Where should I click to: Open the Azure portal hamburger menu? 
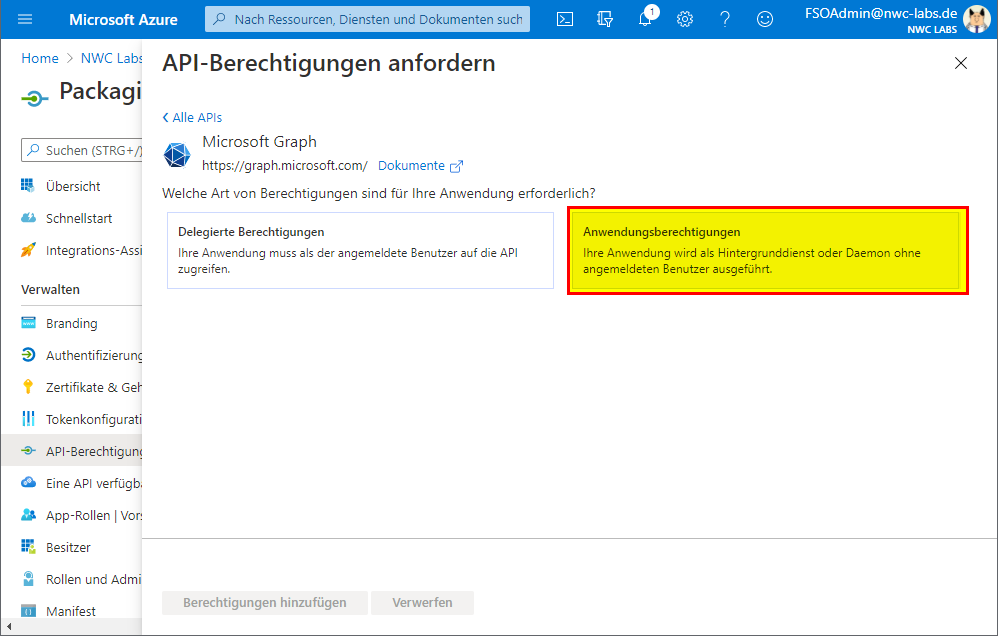coord(25,19)
